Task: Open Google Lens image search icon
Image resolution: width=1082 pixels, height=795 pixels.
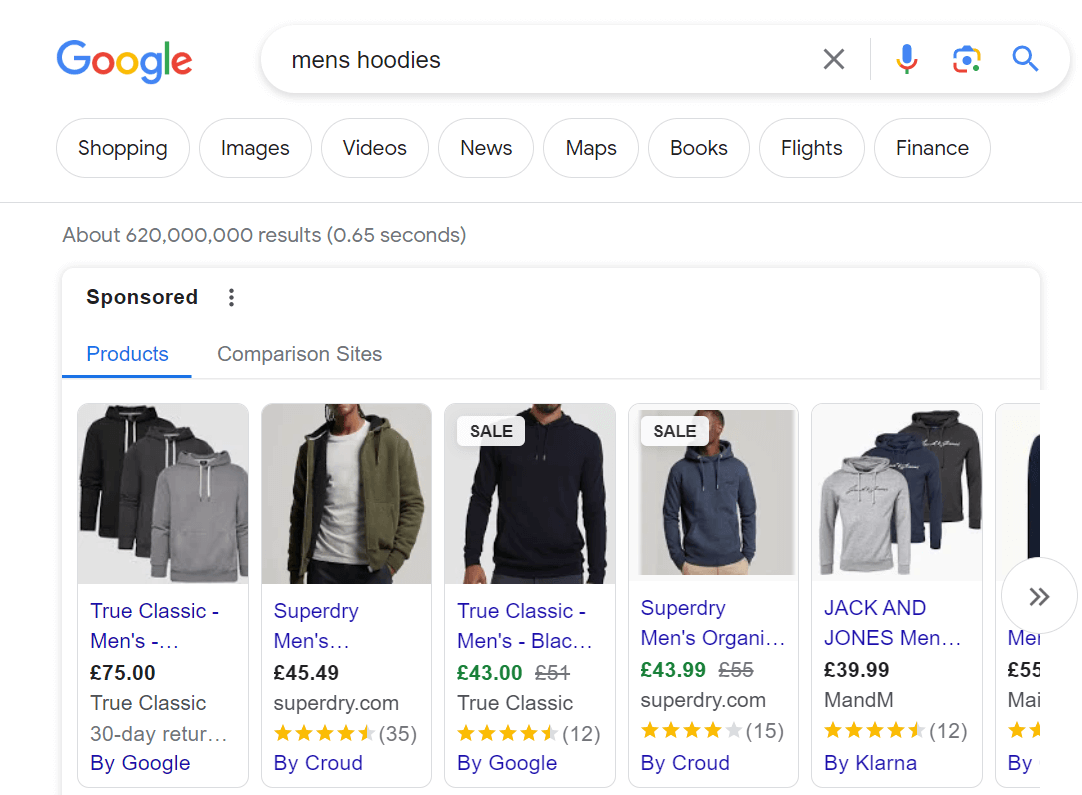Action: (x=967, y=59)
